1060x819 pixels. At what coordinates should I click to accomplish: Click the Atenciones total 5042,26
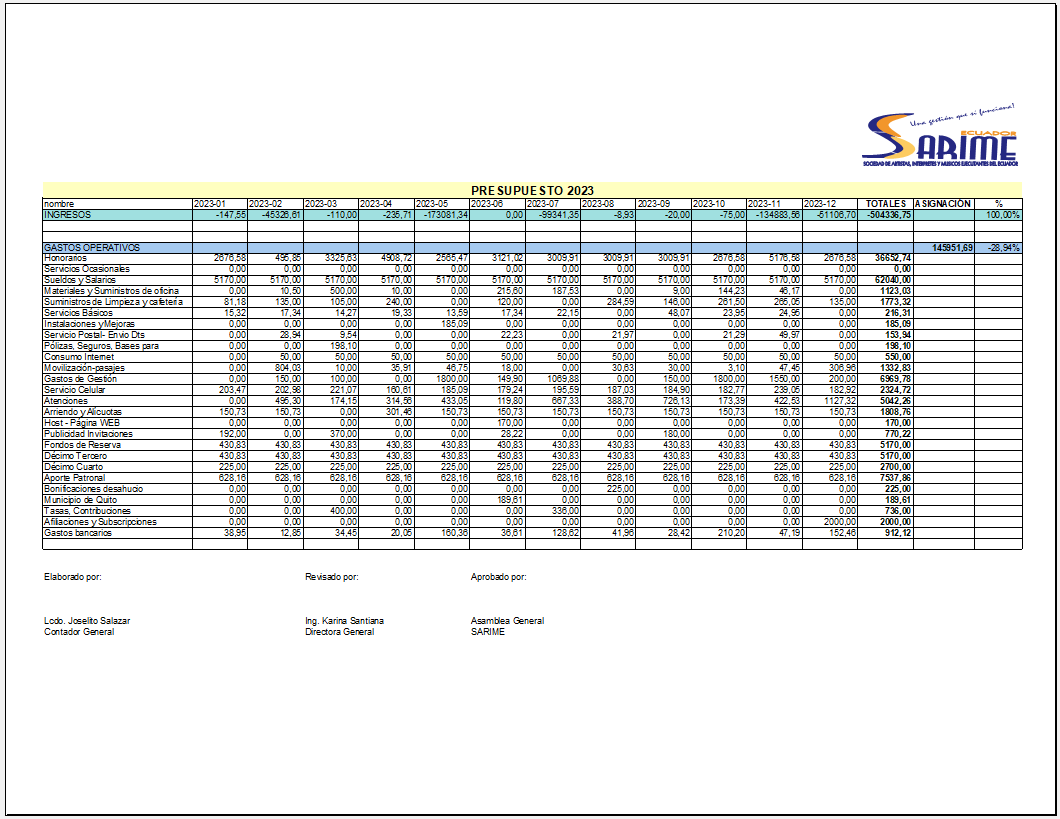(x=895, y=401)
